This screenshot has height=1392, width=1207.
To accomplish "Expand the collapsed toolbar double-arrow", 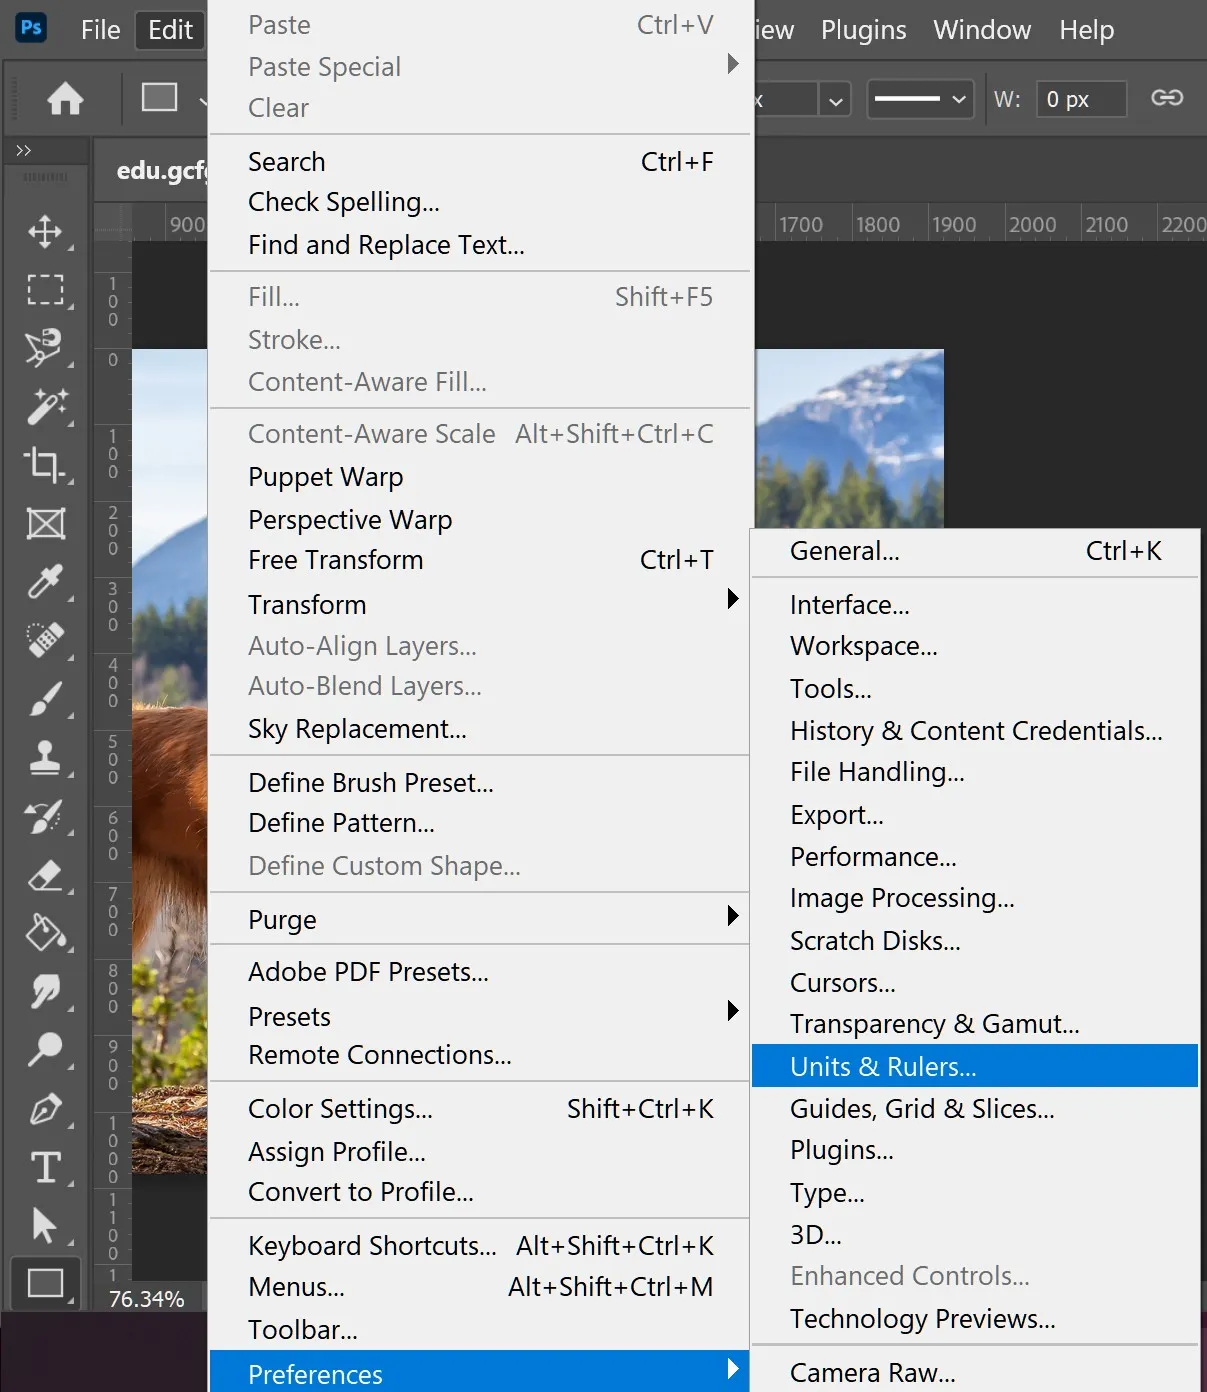I will [x=24, y=150].
